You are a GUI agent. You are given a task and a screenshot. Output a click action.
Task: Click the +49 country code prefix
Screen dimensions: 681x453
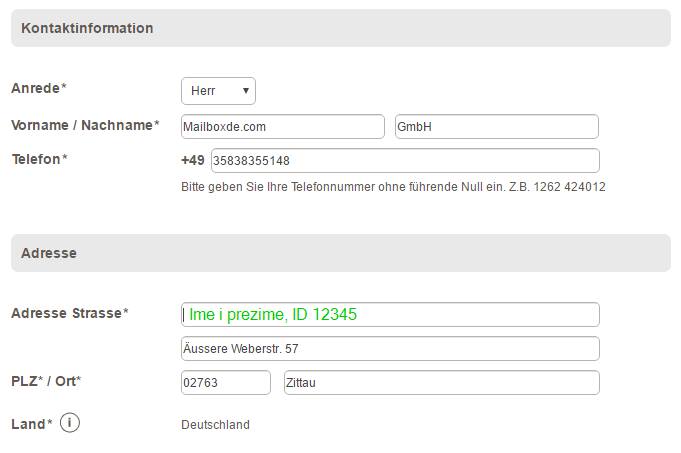(x=193, y=161)
